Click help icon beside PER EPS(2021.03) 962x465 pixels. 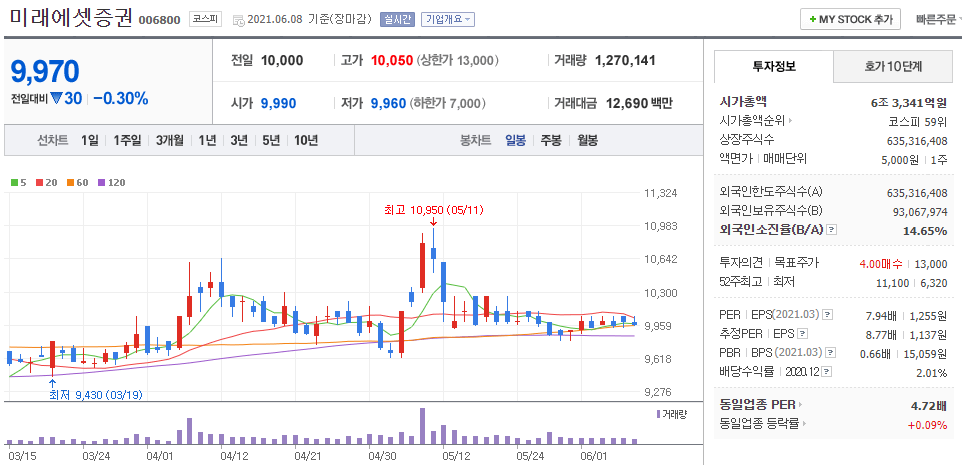coord(828,315)
